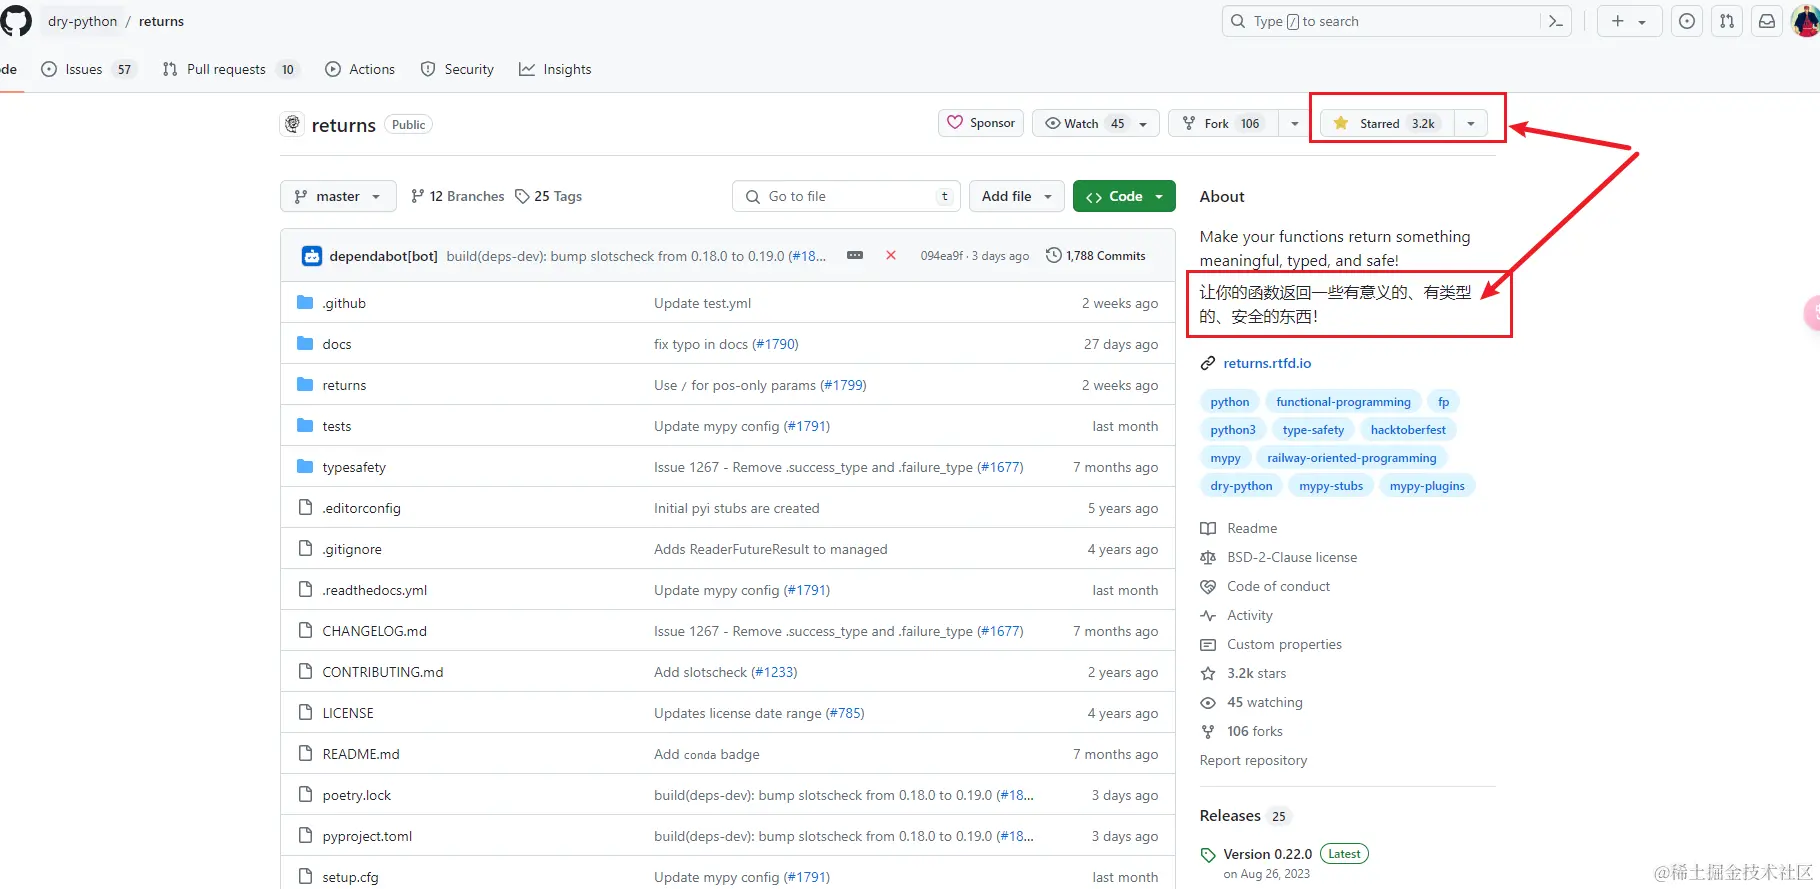Click the LICENSE file icon

(305, 713)
